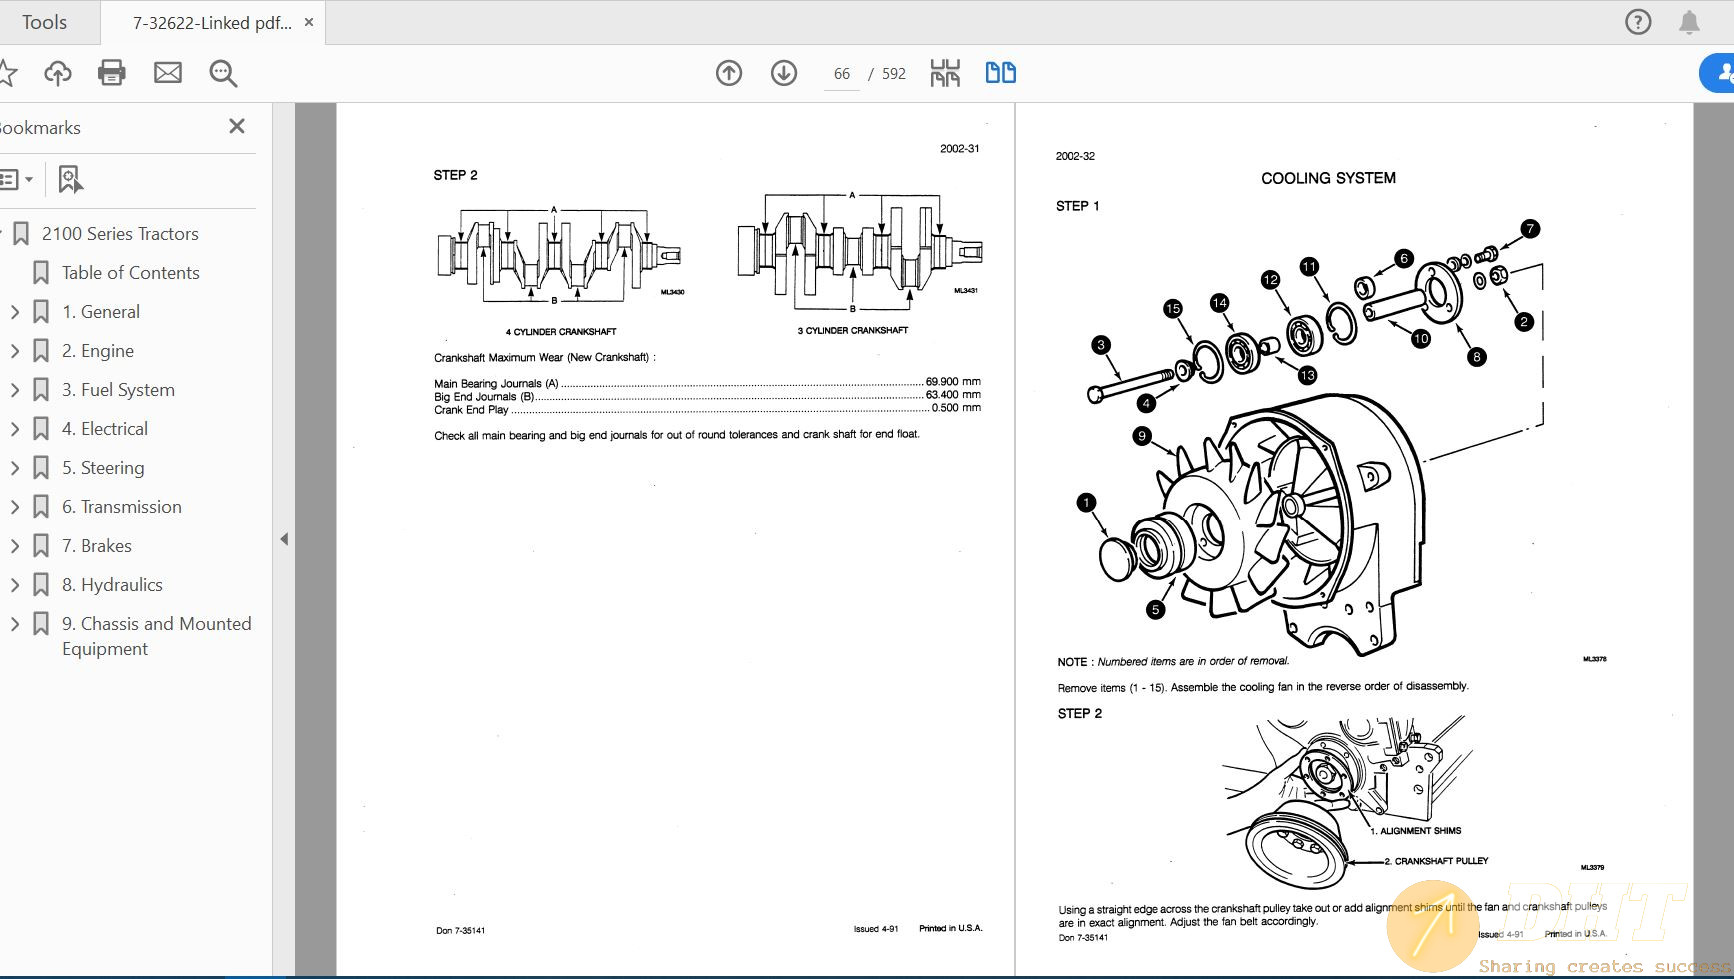Viewport: 1734px width, 979px height.
Task: Expand the 6. Transmission bookmark
Action: click(x=15, y=507)
